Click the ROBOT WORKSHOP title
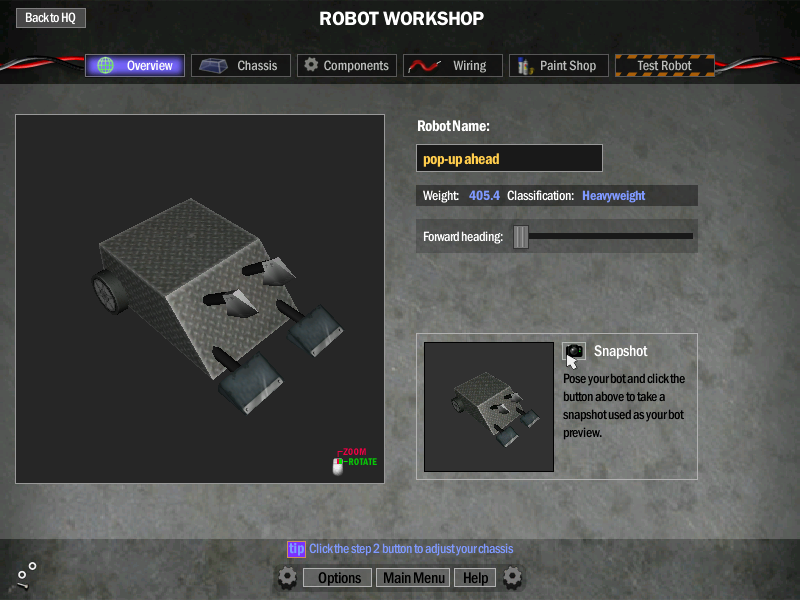The image size is (800, 600). tap(402, 19)
